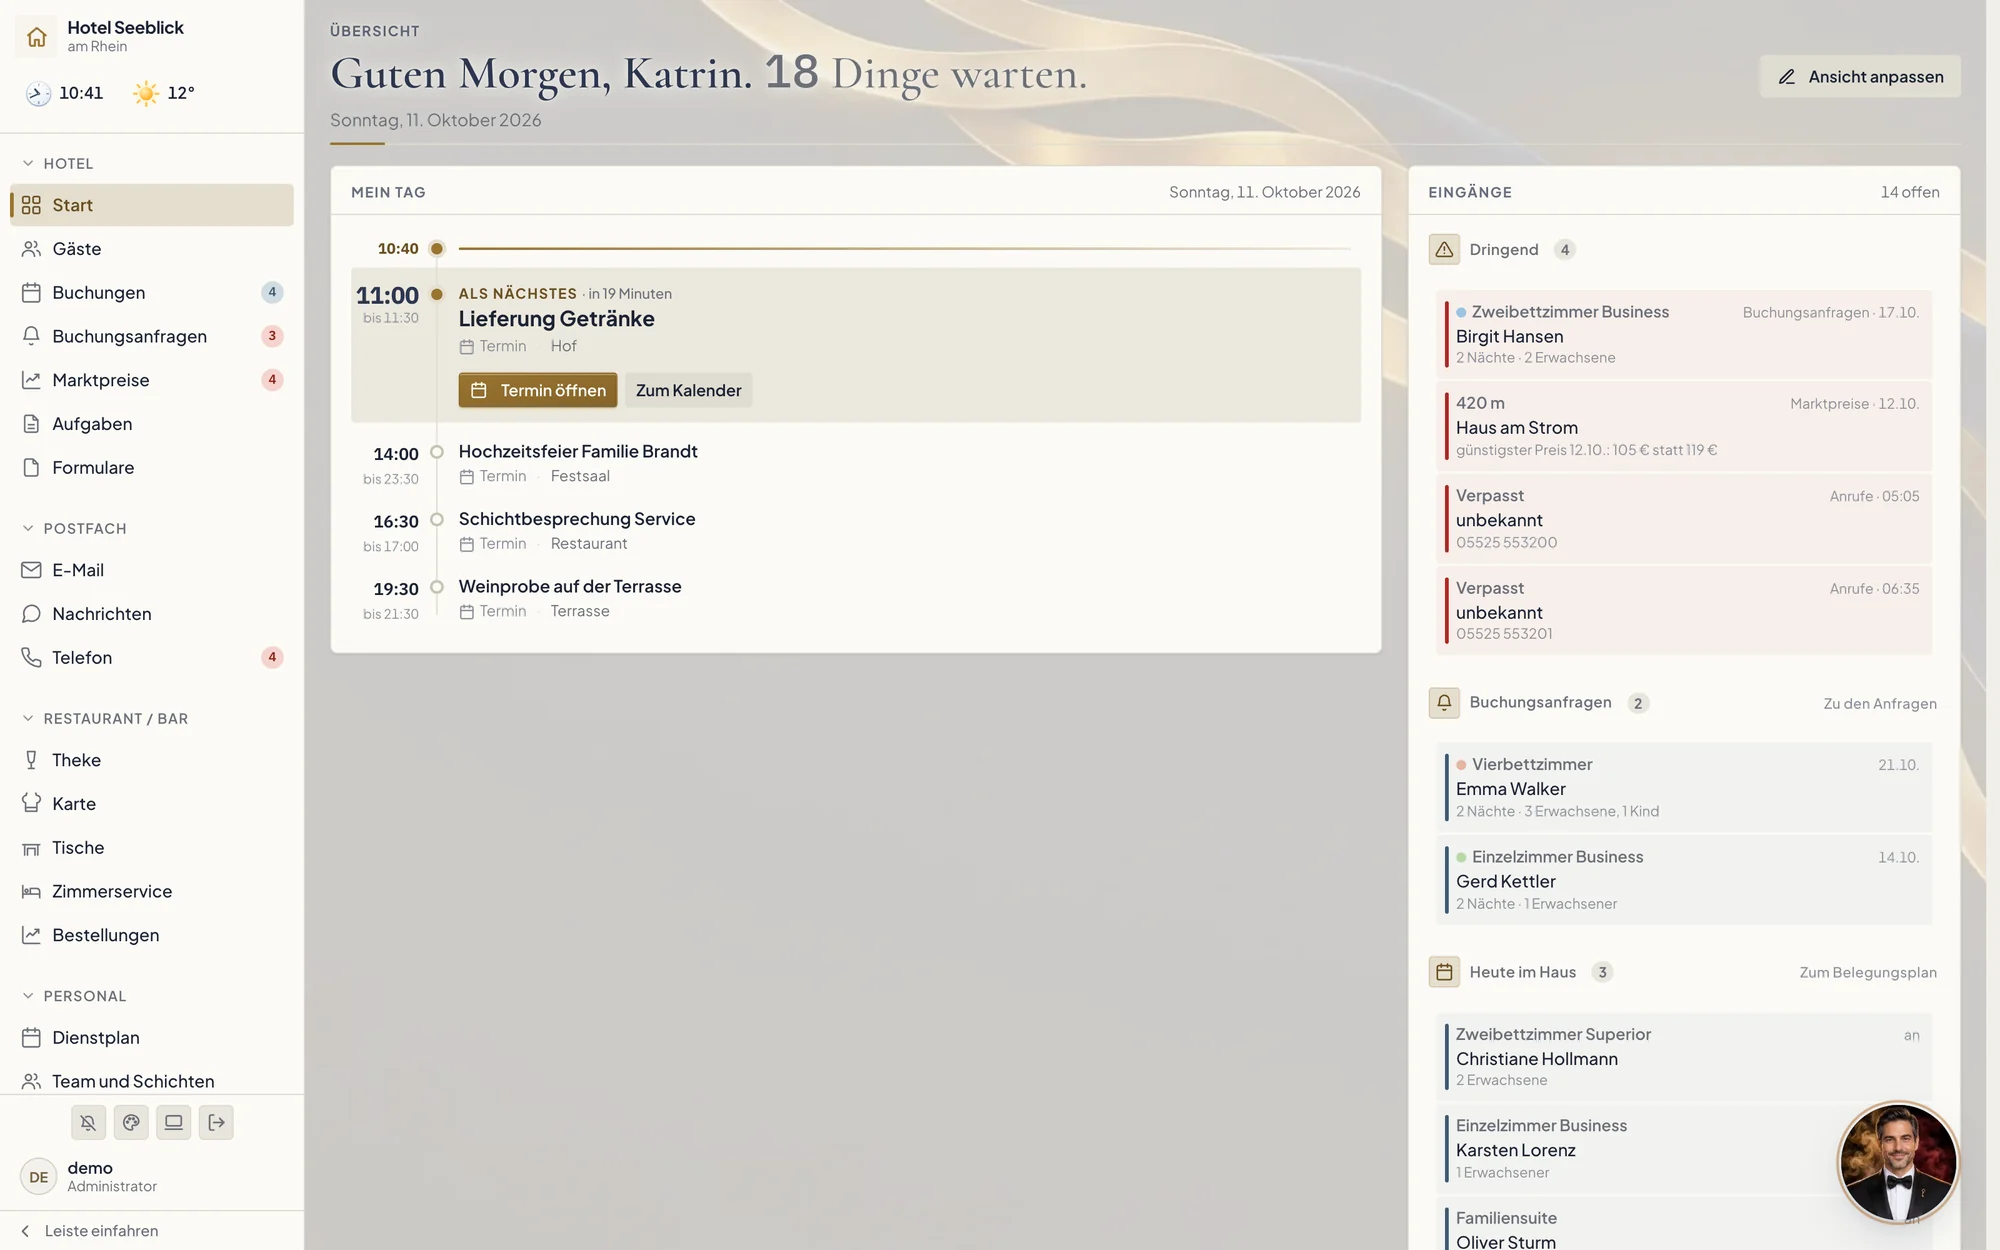Click the Hotel Seeblick home icon
The image size is (2000, 1250).
37,37
